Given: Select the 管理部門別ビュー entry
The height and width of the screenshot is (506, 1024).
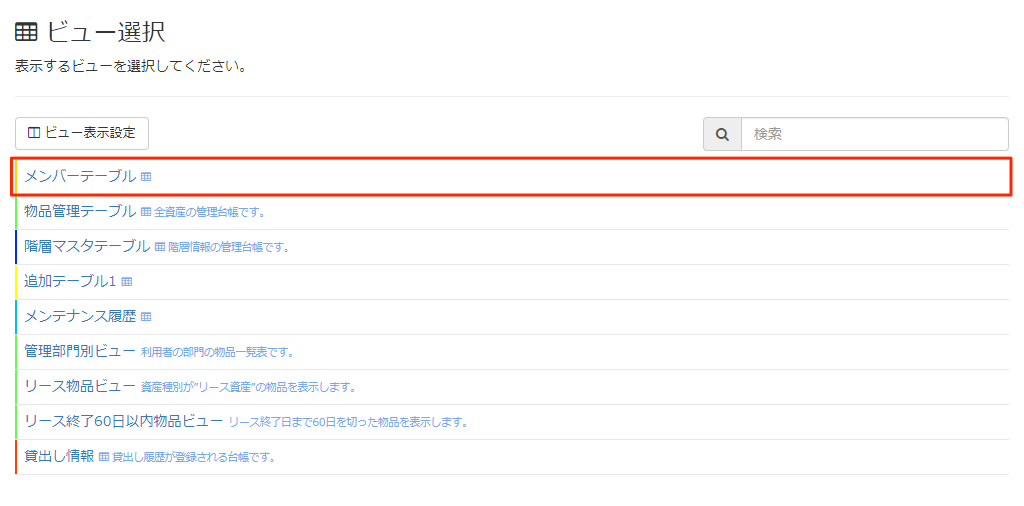Looking at the screenshot, I should pos(80,352).
